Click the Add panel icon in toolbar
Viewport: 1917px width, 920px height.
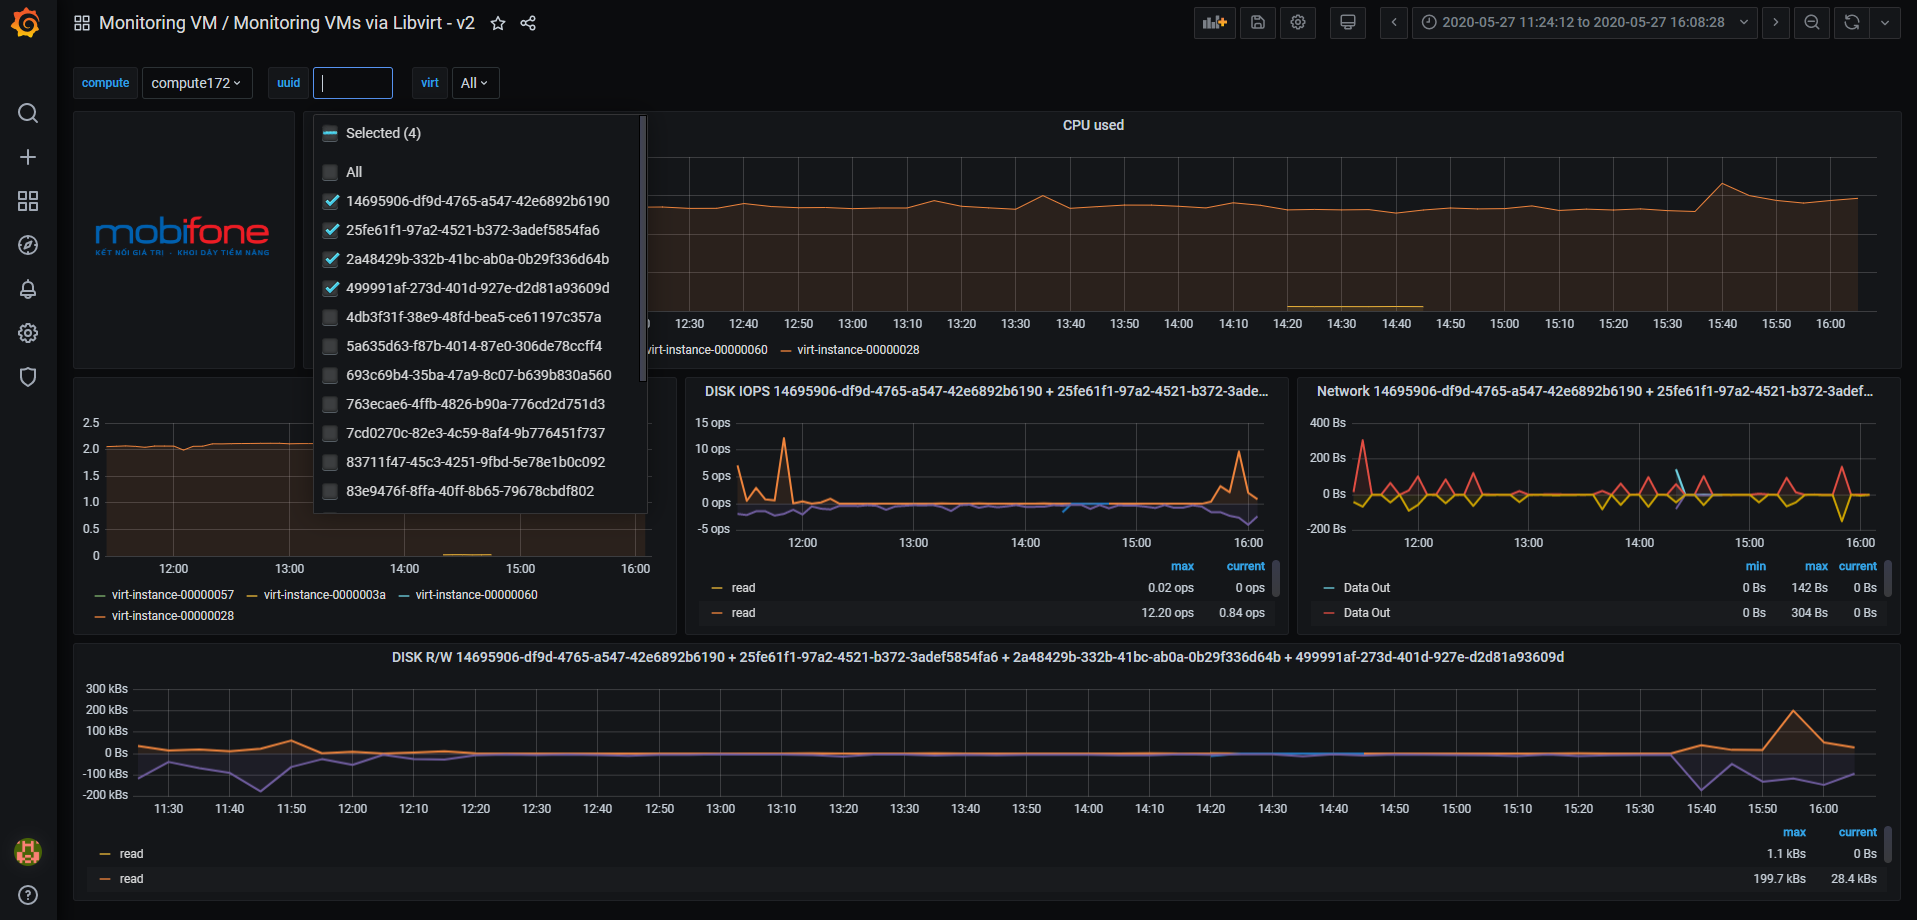(1214, 23)
